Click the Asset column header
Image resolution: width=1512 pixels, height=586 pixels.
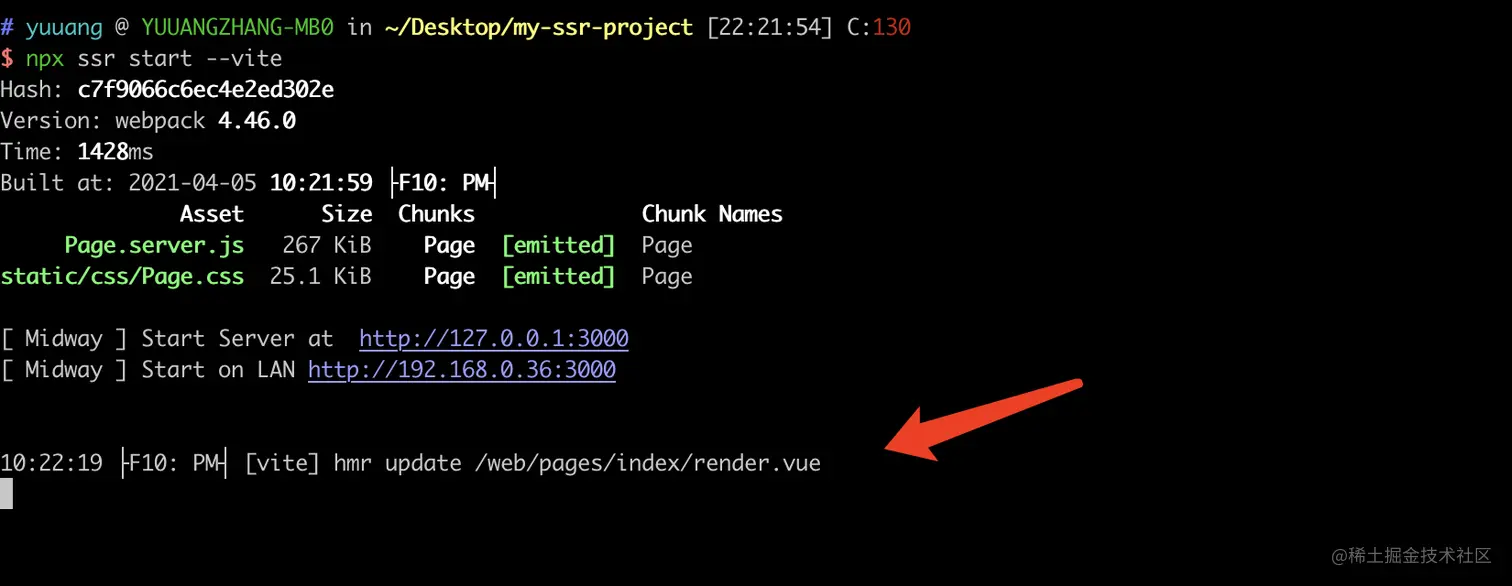click(x=212, y=214)
